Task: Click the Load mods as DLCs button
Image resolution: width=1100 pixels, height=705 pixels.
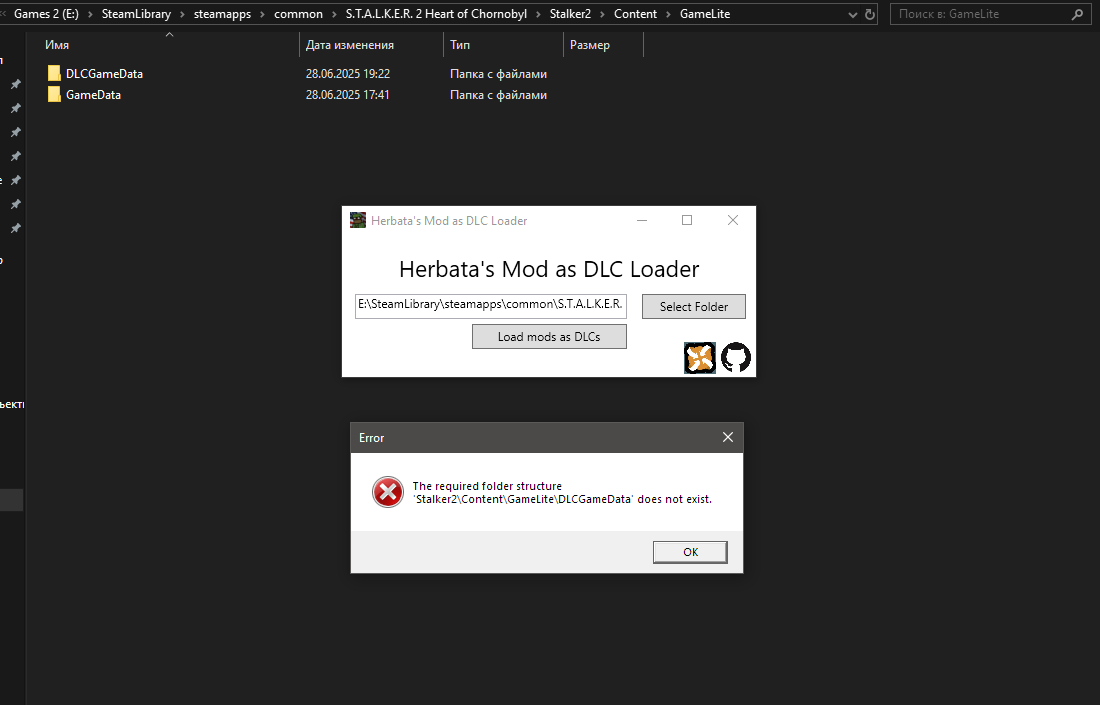Action: (x=549, y=337)
